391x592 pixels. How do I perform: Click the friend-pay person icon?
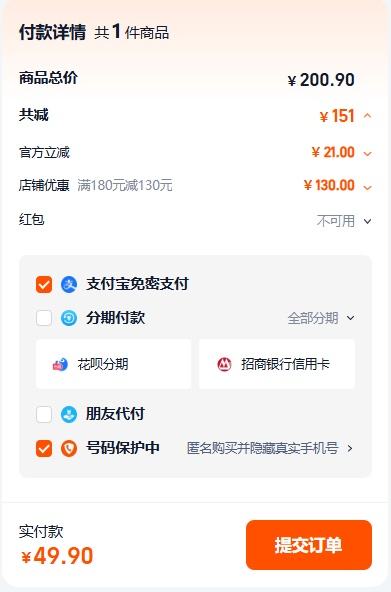pos(69,415)
